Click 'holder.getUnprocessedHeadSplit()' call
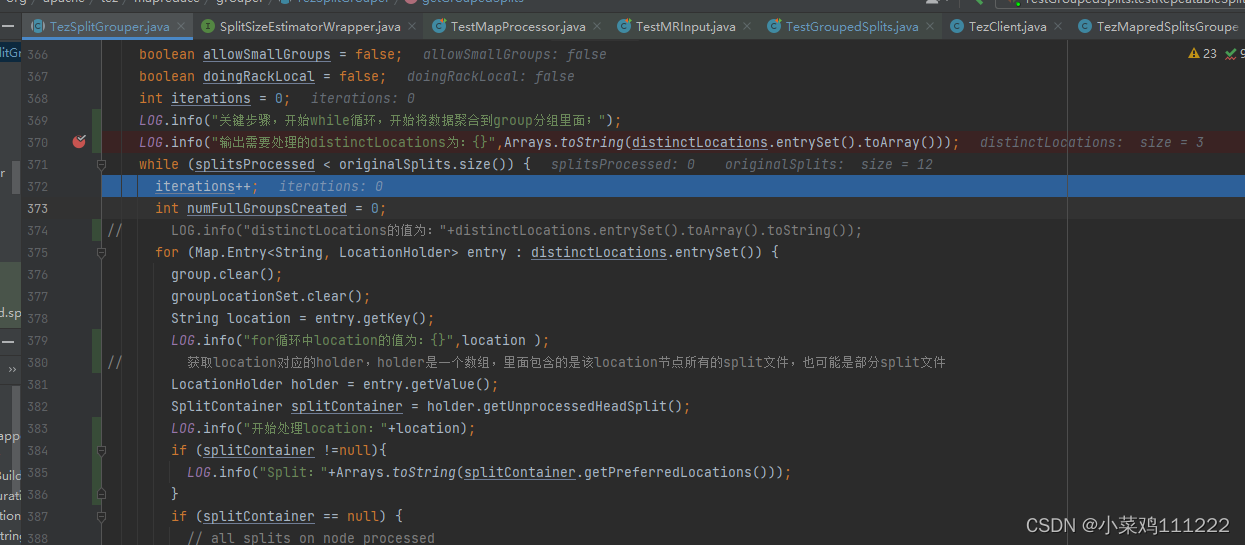Screen dimensions: 1245x545 pyautogui.click(x=557, y=406)
